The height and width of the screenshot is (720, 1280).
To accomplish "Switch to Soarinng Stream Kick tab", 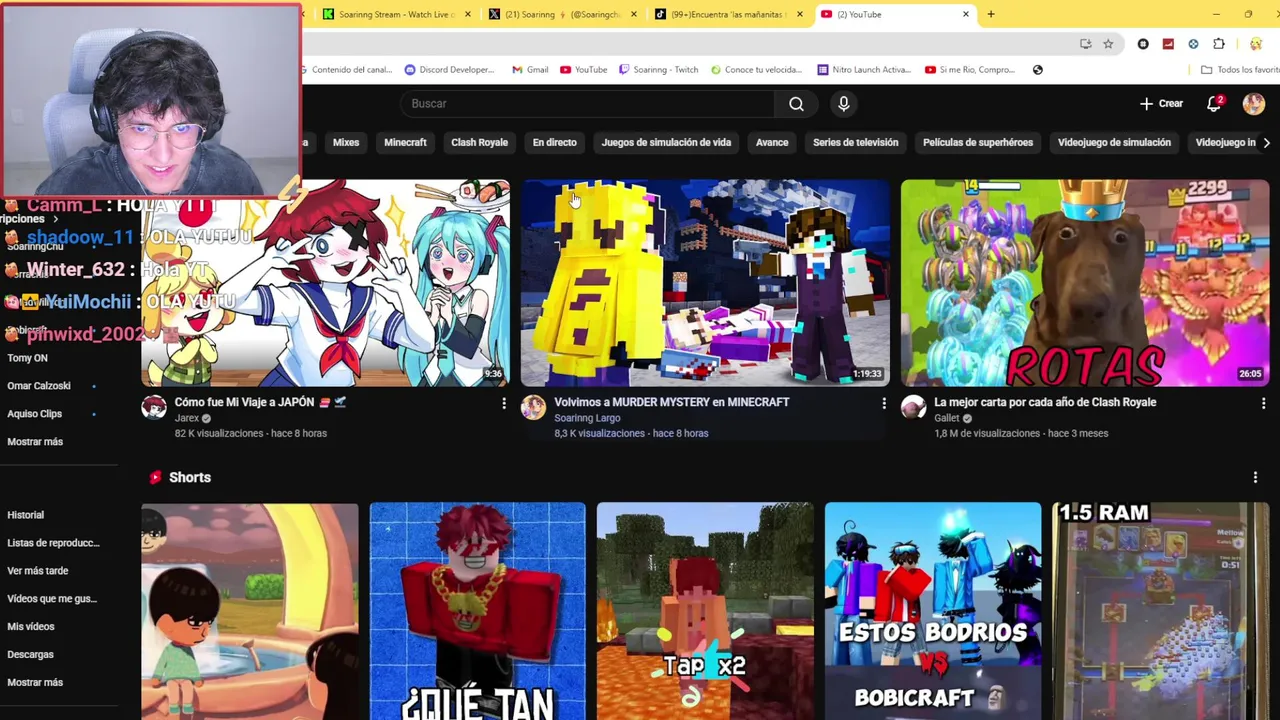I will coord(395,14).
